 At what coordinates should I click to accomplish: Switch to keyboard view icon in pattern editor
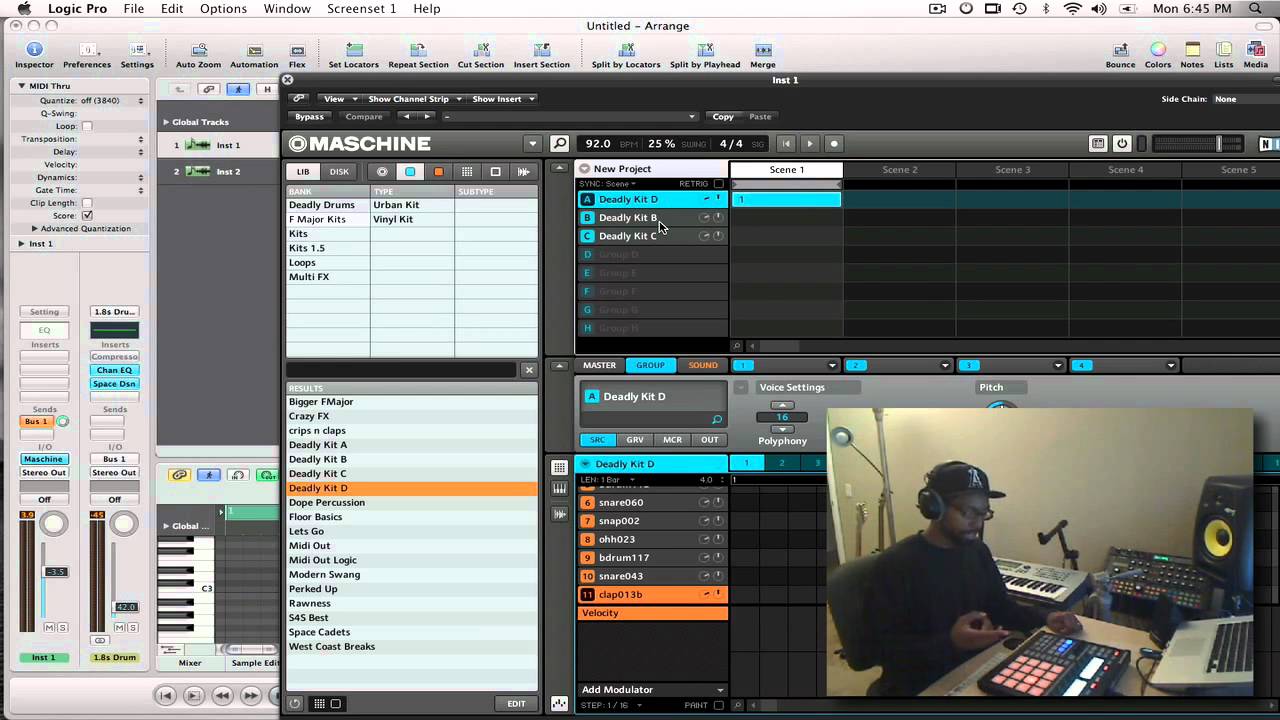(559, 491)
